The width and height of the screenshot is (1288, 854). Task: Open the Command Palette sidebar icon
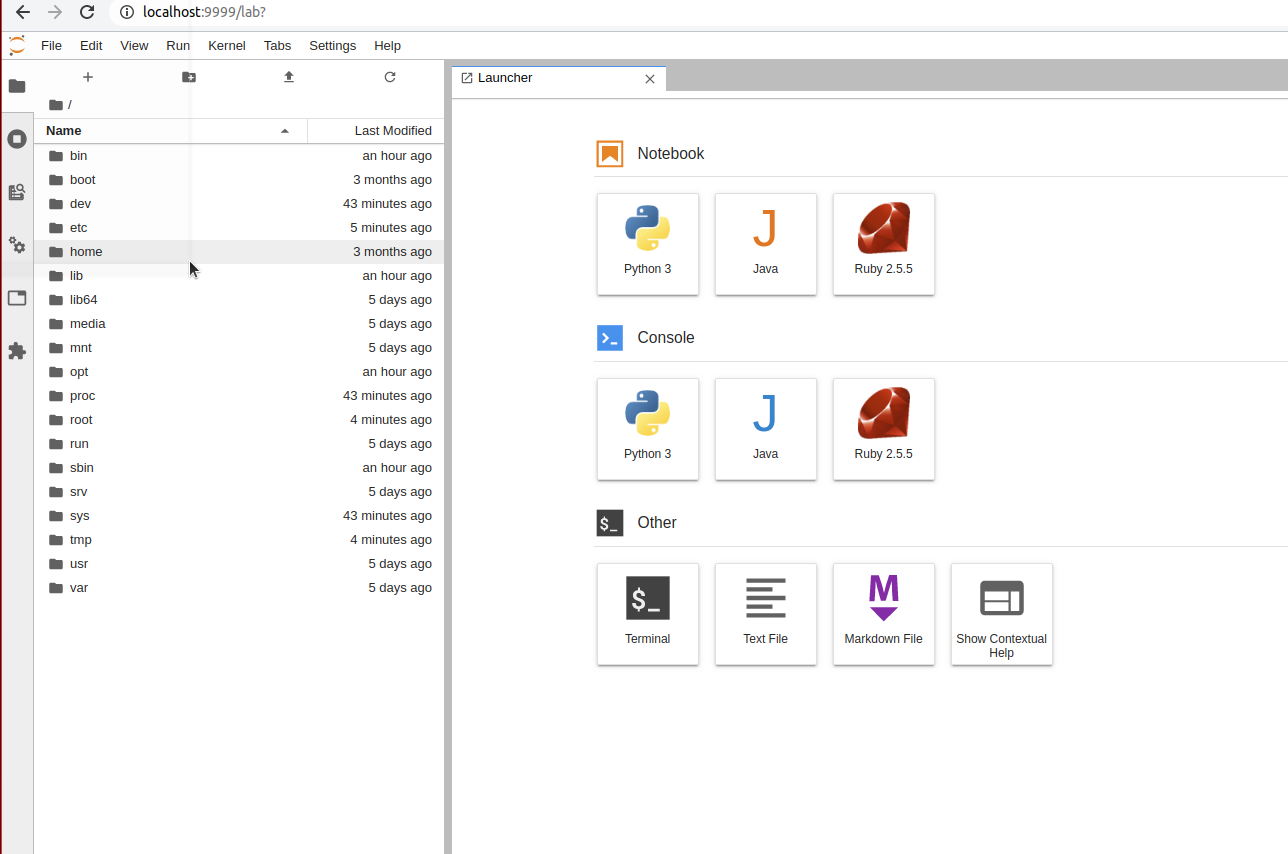coord(16,192)
